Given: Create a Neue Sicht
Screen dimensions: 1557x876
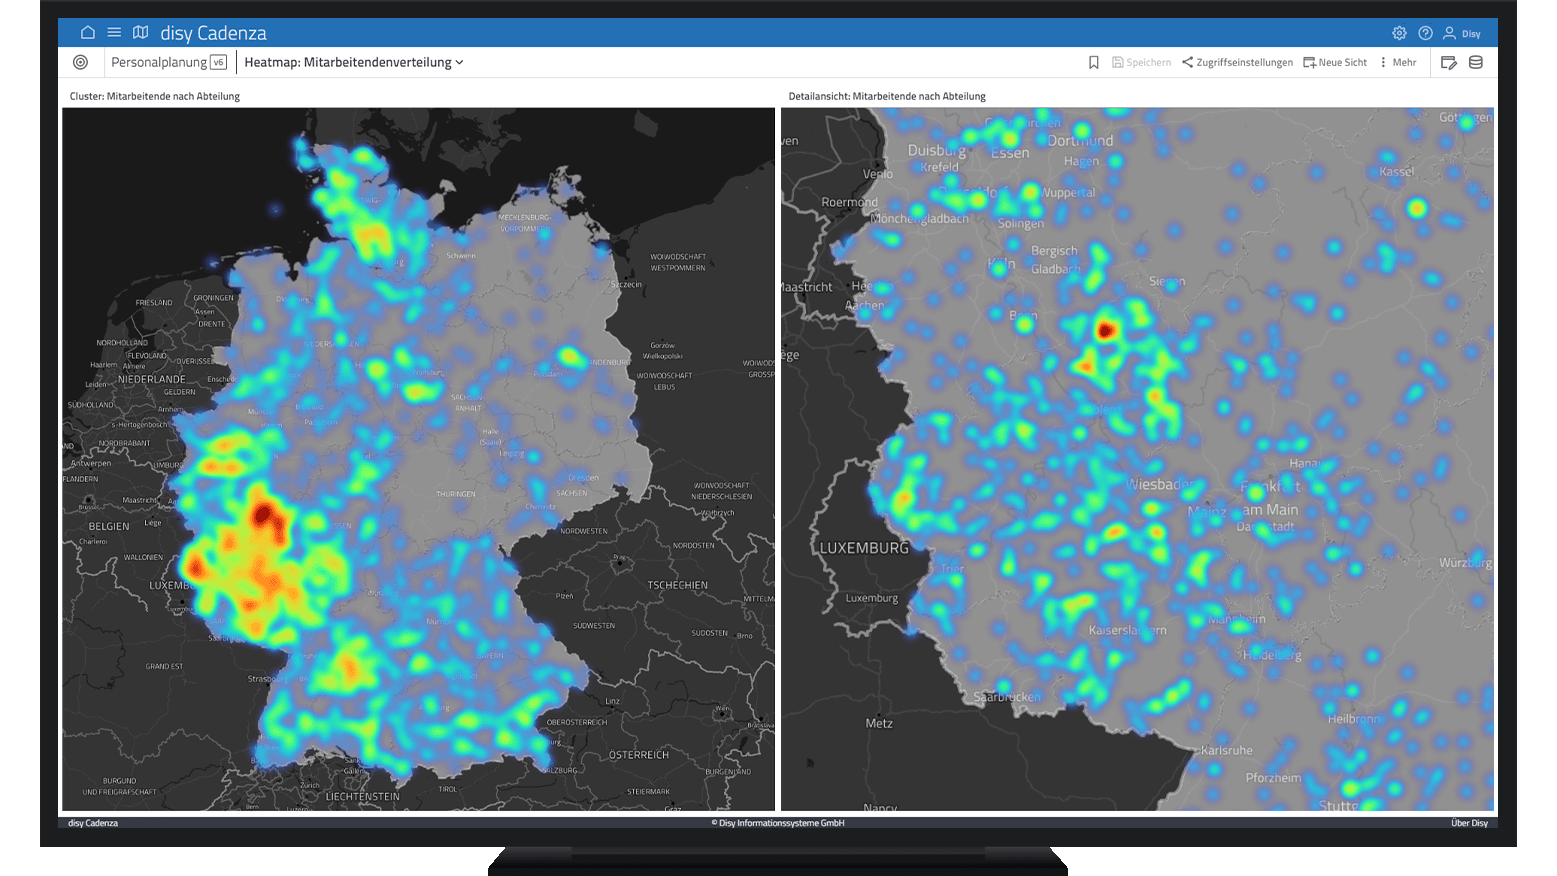Looking at the screenshot, I should [x=1334, y=61].
